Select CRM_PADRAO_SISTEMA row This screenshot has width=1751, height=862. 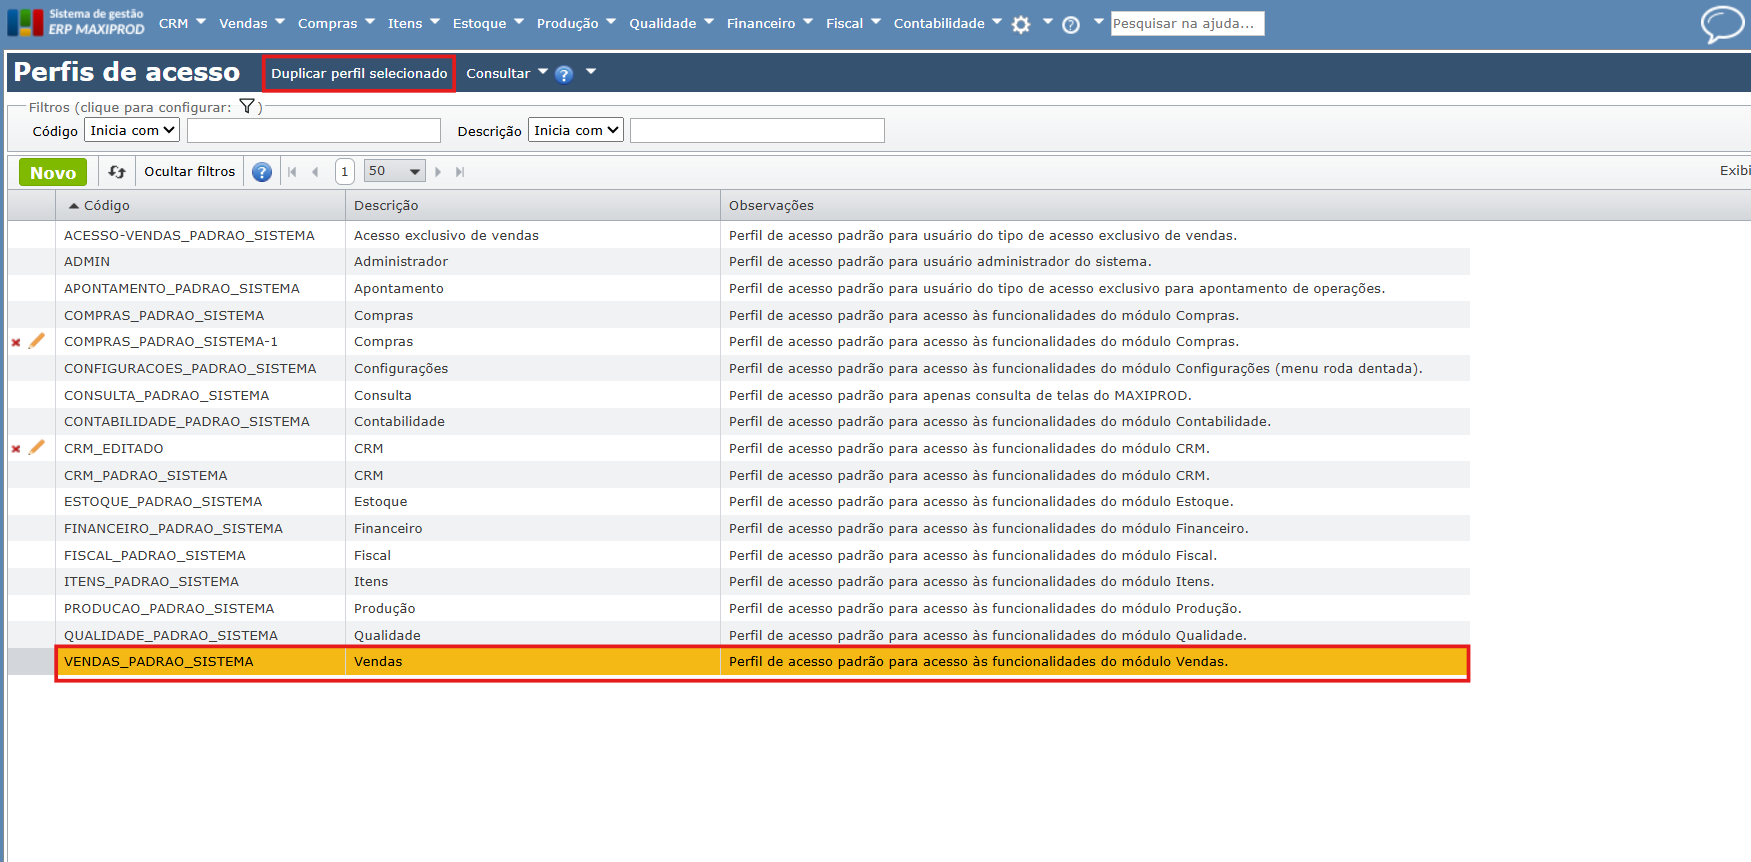739,475
